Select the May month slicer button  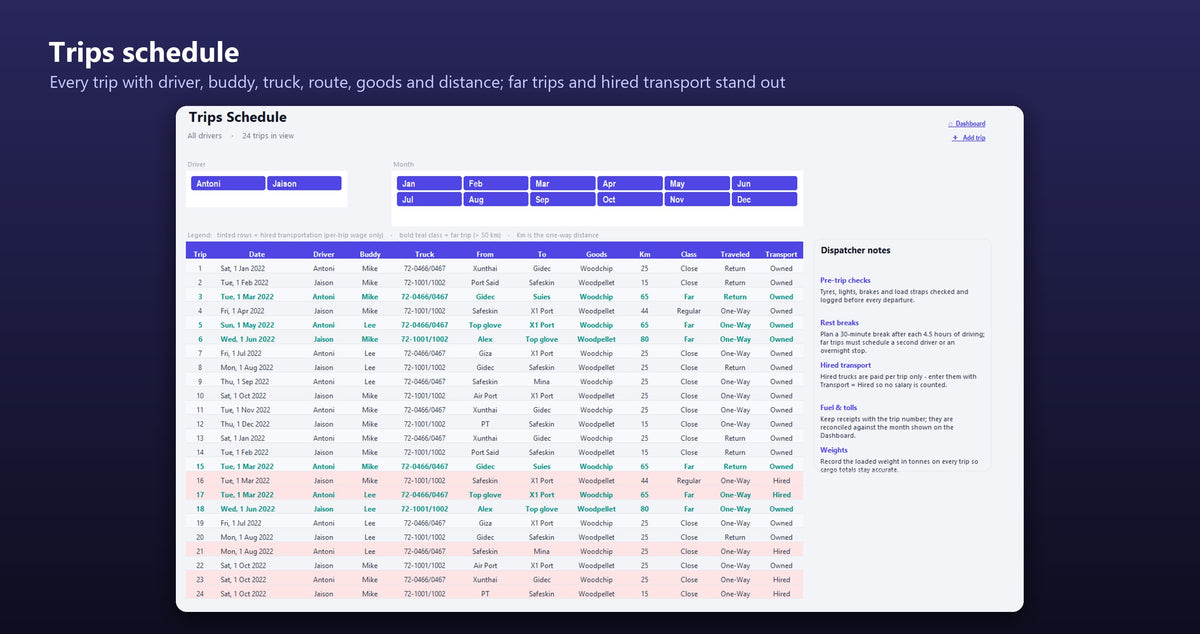[x=697, y=184]
